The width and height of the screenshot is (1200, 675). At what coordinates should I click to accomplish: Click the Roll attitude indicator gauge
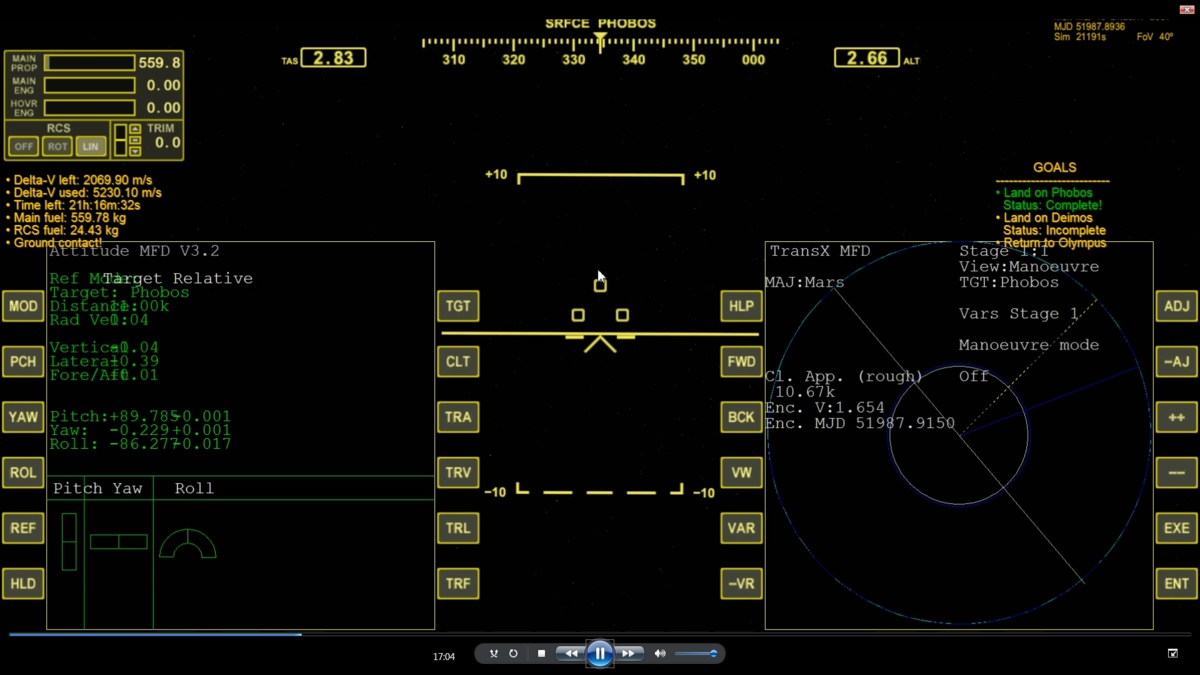[x=187, y=543]
